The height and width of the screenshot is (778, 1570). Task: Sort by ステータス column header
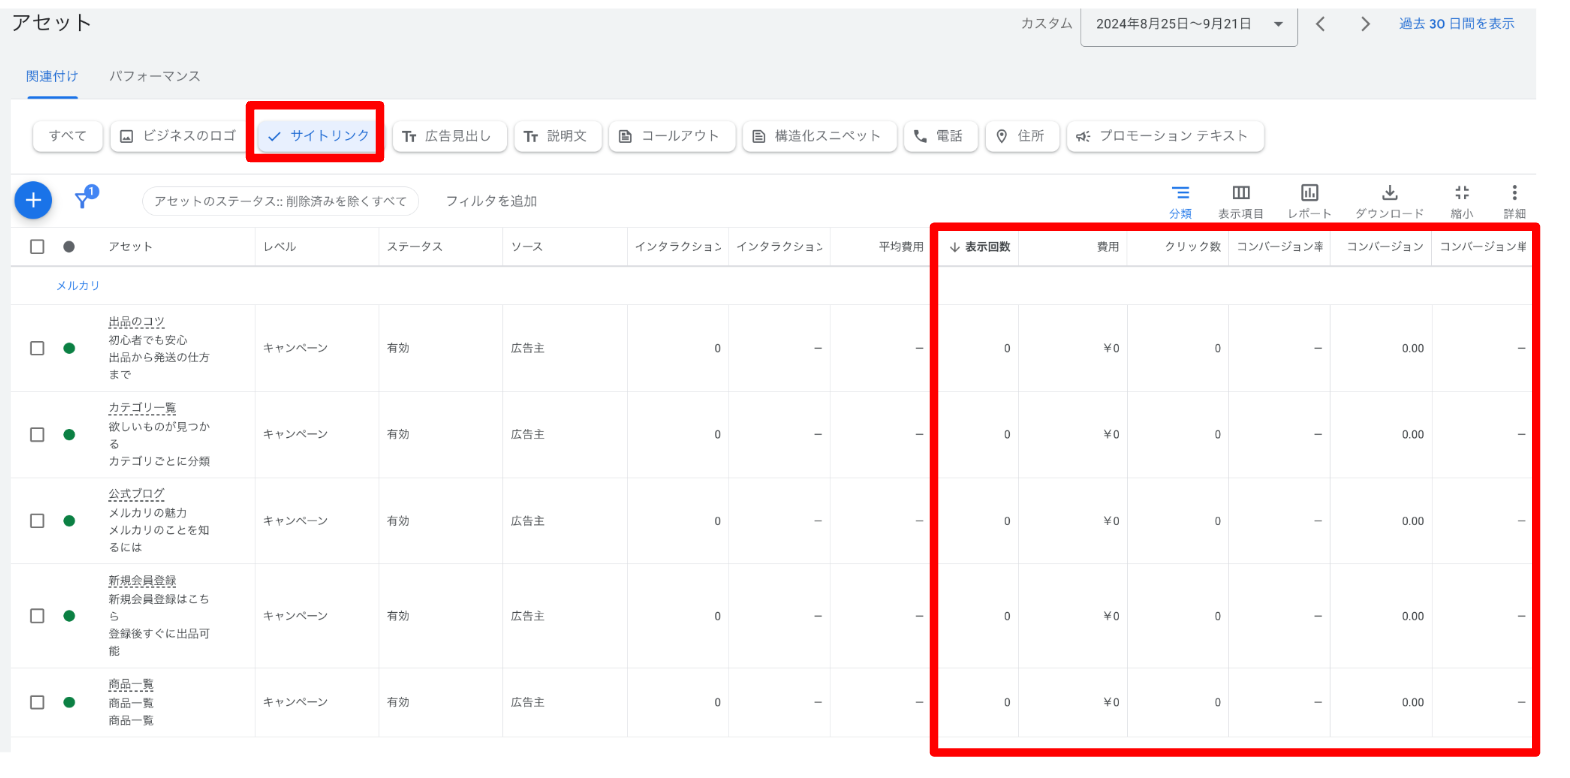pyautogui.click(x=414, y=247)
